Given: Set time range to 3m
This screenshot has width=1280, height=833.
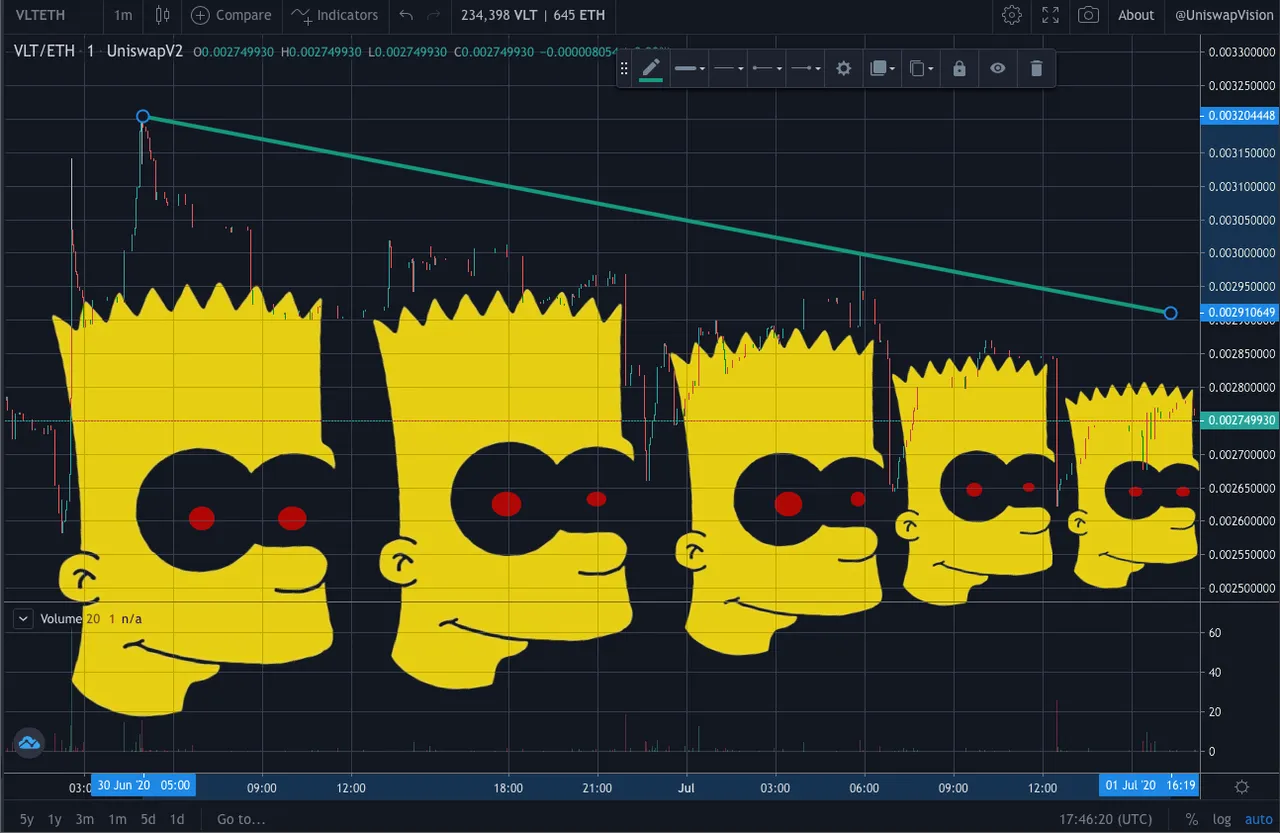Looking at the screenshot, I should tap(85, 819).
